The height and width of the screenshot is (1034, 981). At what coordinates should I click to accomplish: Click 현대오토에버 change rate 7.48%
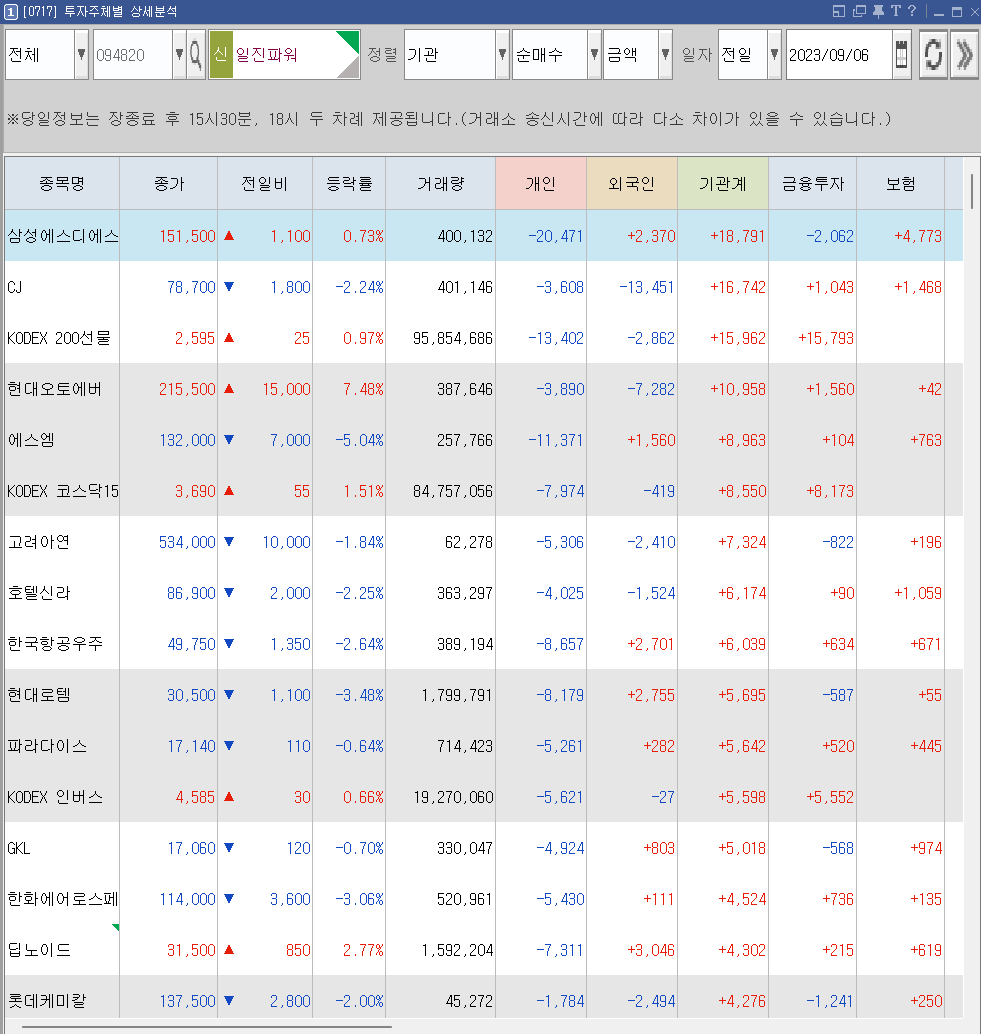pos(363,389)
